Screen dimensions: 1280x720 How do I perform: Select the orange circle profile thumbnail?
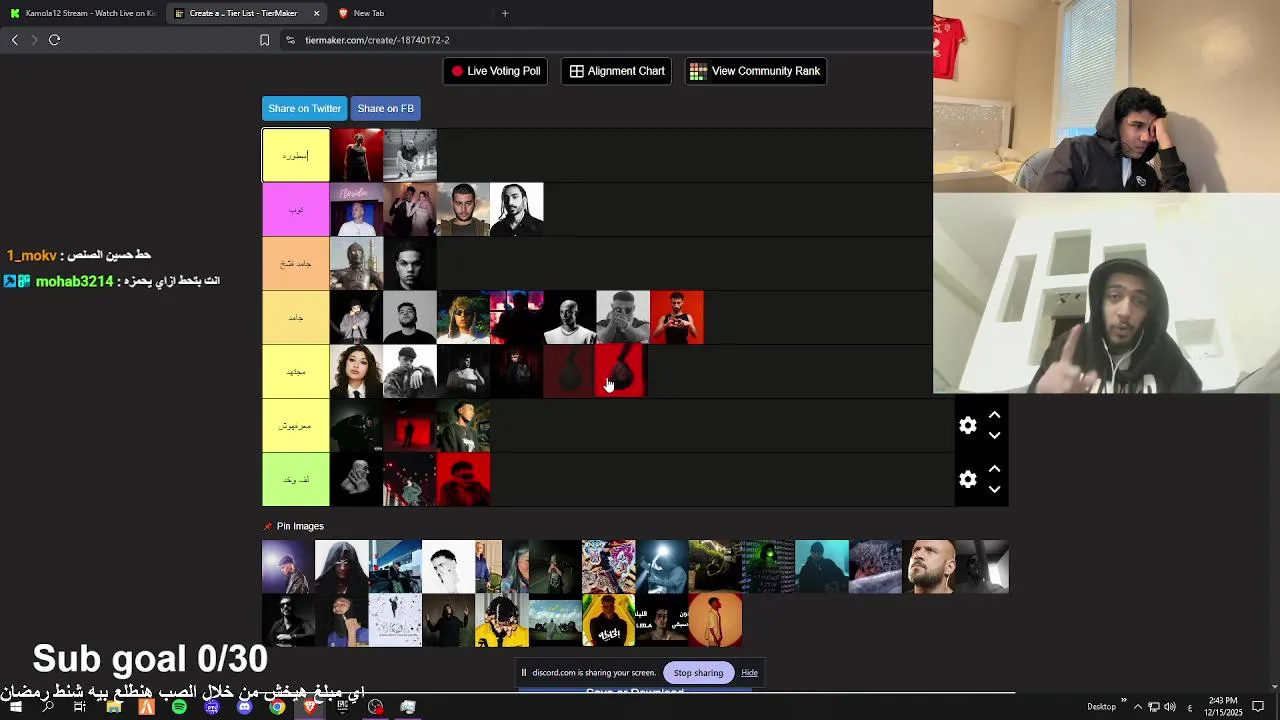pos(715,621)
